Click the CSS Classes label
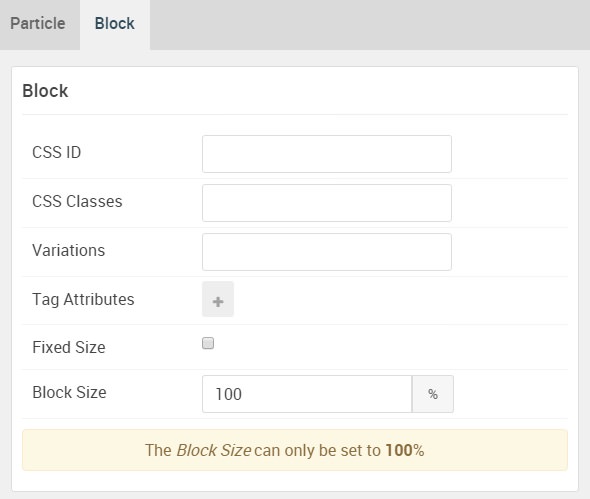The image size is (590, 499). tap(78, 201)
